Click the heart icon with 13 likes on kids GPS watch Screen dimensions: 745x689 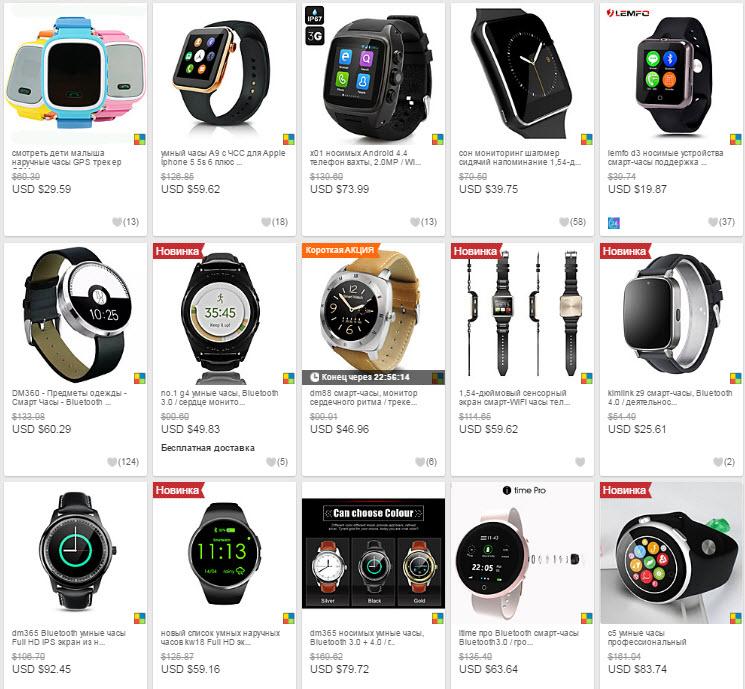(x=117, y=222)
